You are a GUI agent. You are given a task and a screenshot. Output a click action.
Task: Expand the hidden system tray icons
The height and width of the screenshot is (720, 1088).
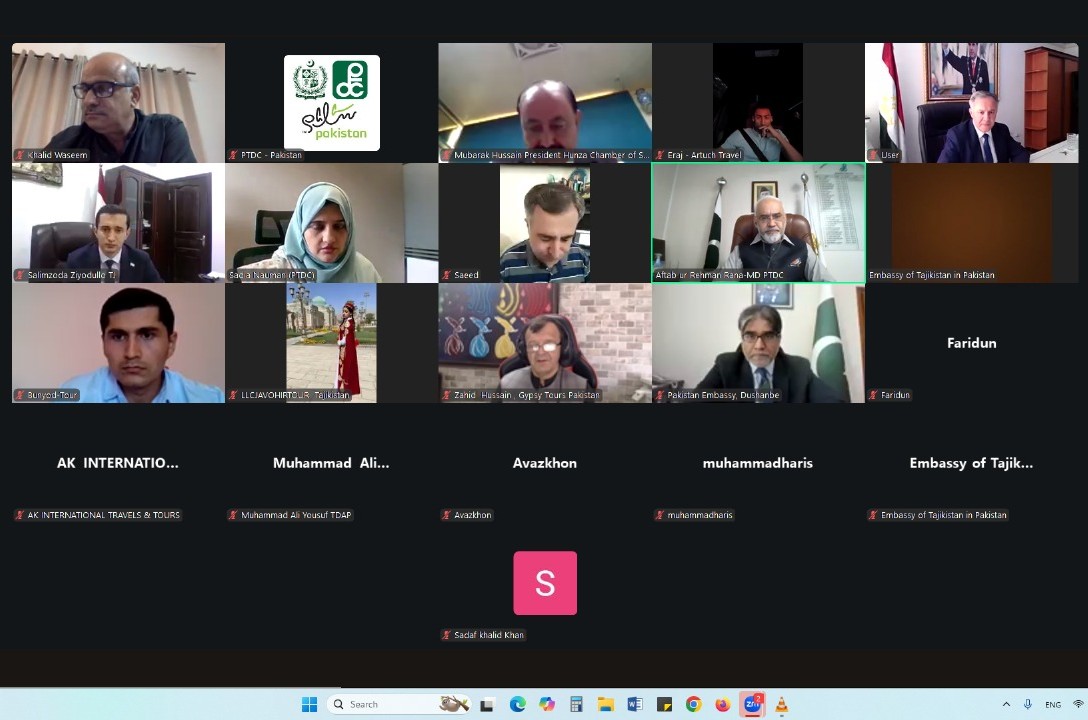pos(1006,704)
